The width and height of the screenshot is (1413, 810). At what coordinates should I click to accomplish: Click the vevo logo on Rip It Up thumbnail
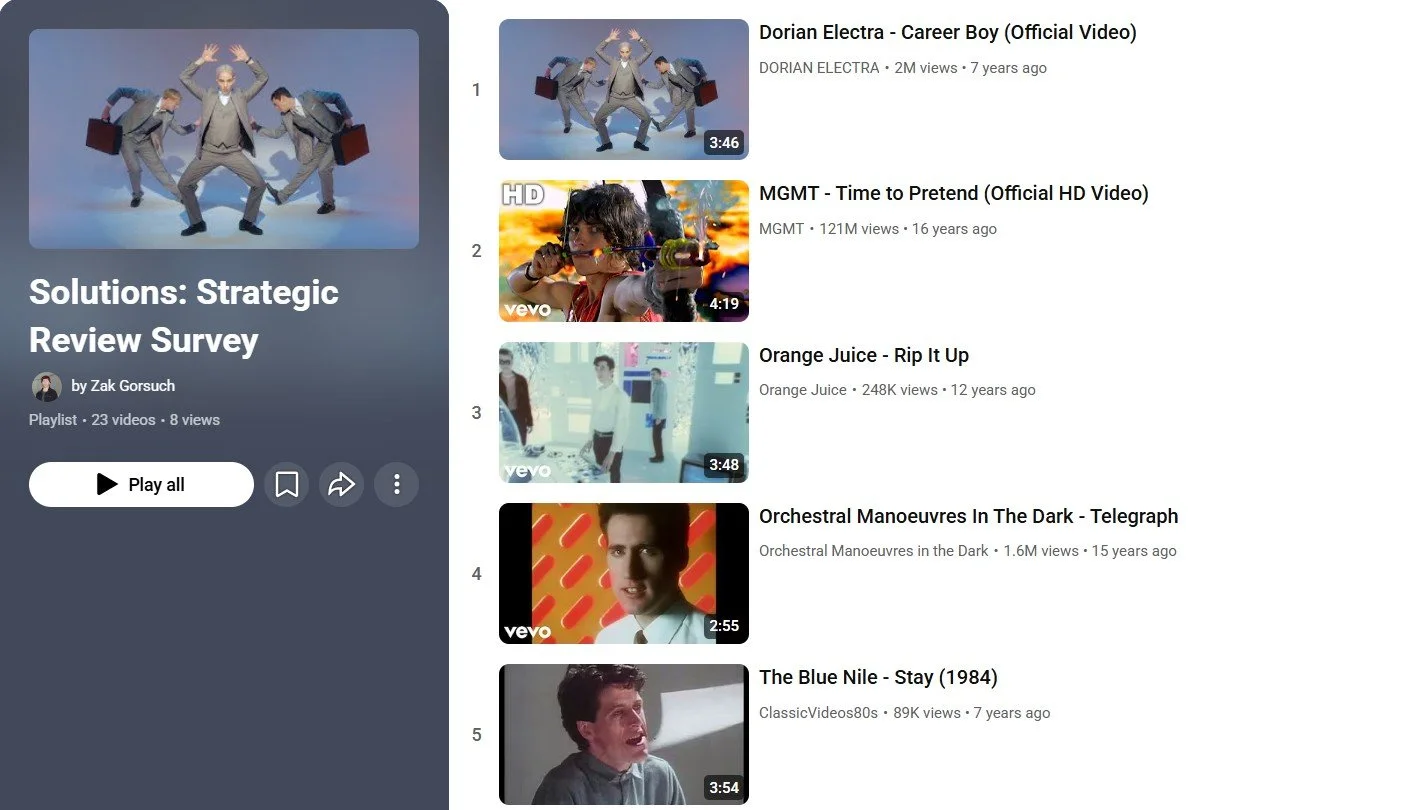pos(528,470)
